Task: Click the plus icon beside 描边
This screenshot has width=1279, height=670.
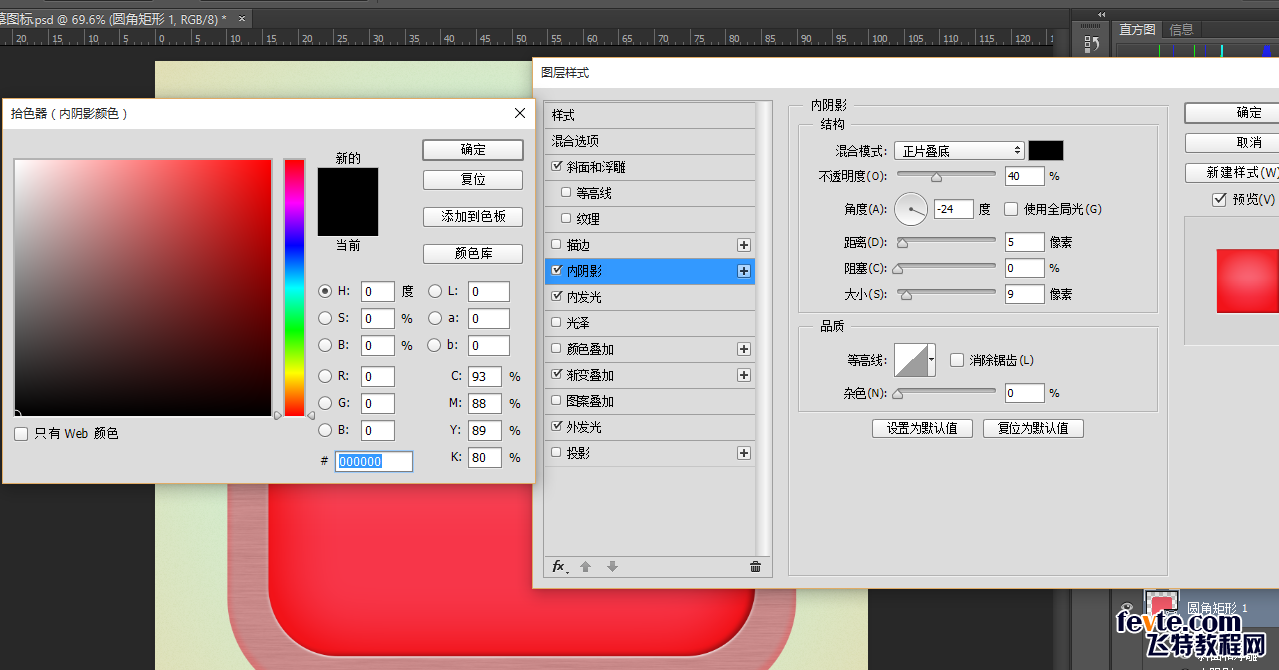Action: point(743,245)
